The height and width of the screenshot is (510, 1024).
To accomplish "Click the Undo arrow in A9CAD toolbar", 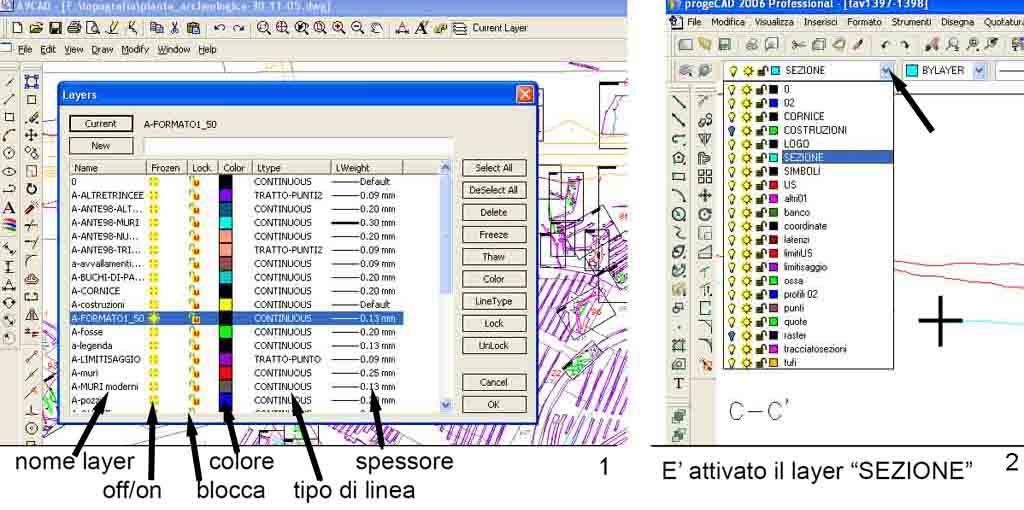I will pyautogui.click(x=219, y=28).
